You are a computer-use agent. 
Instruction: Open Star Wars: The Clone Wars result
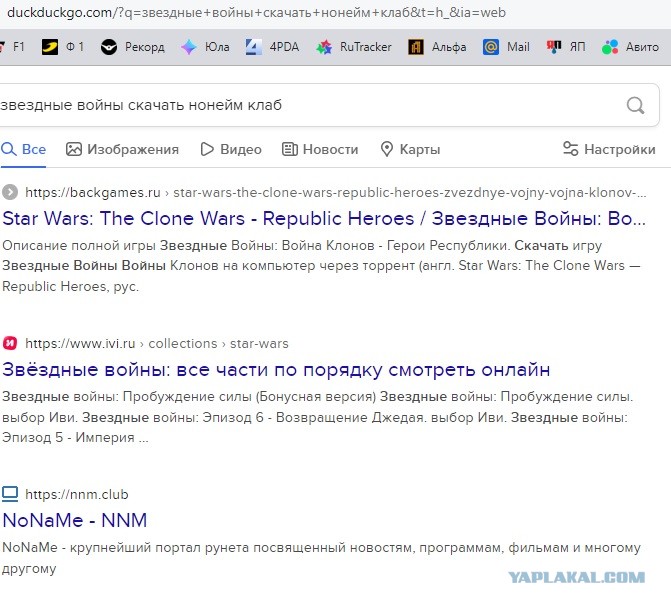324,219
